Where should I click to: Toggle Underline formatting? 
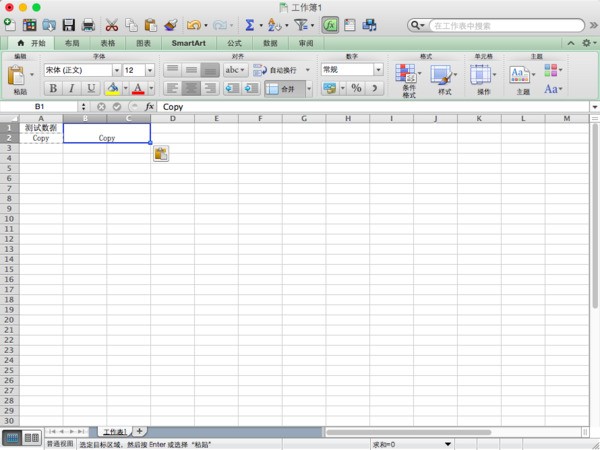coord(92,89)
